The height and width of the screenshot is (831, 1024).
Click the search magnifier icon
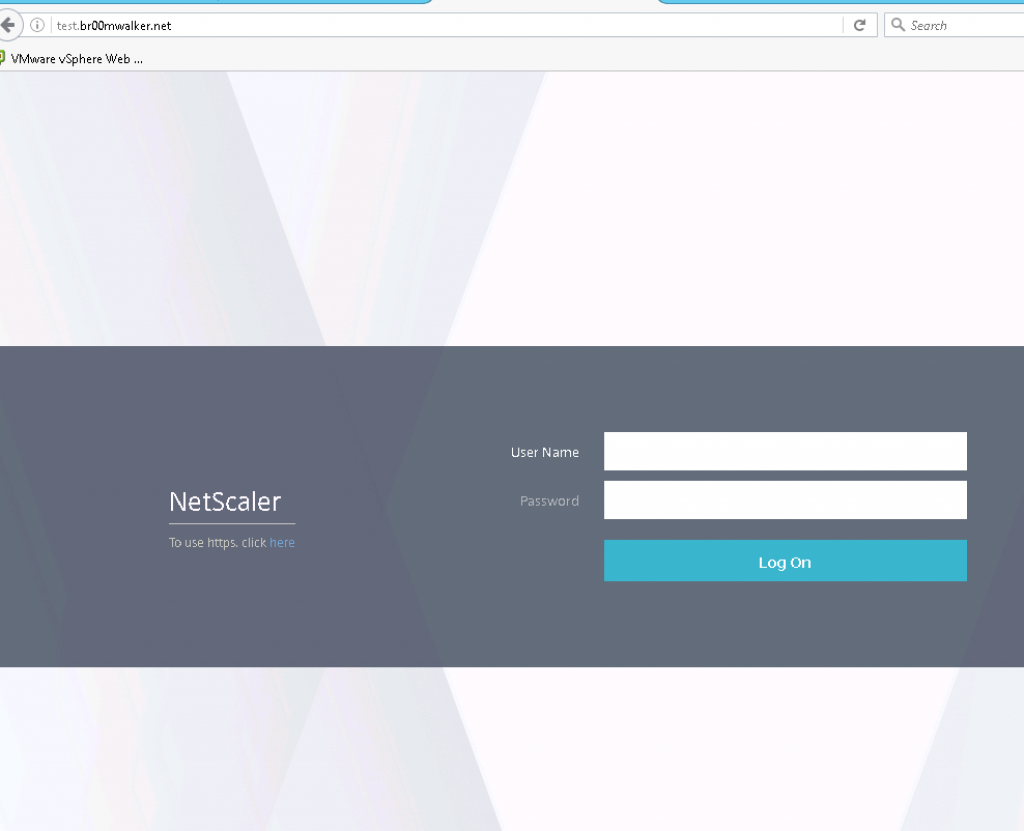898,25
